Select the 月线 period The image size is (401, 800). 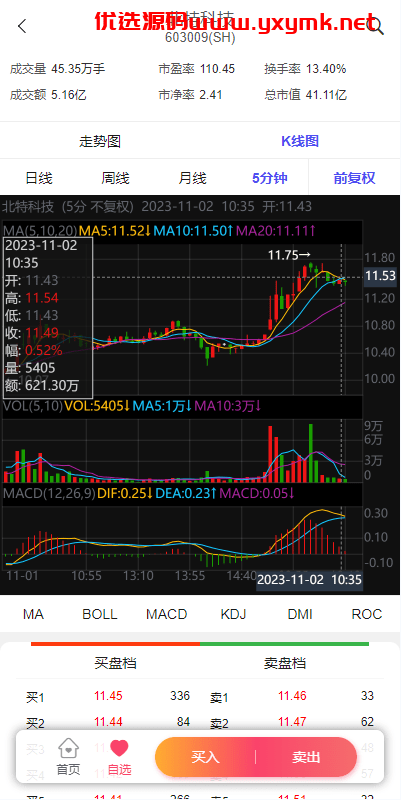point(192,178)
